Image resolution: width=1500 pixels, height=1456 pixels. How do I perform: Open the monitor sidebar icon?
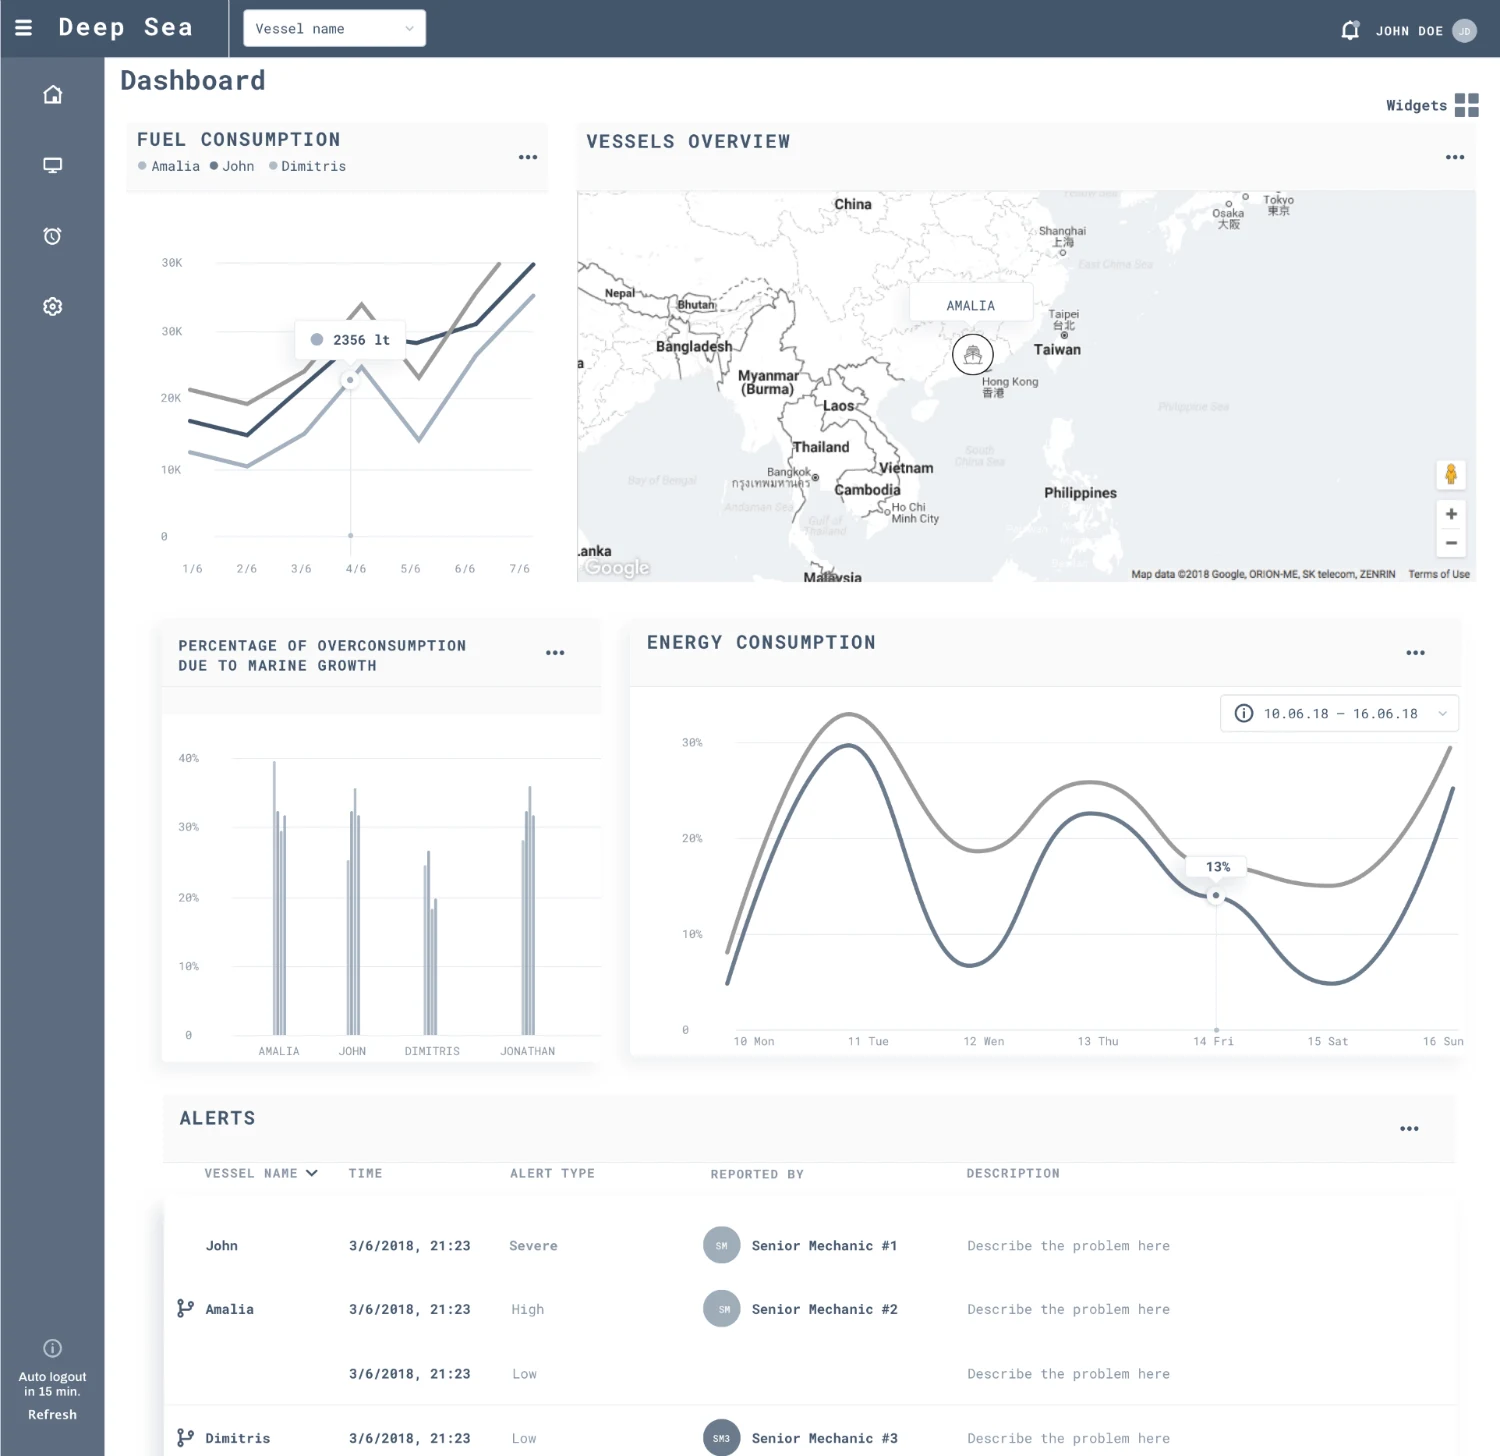click(53, 165)
